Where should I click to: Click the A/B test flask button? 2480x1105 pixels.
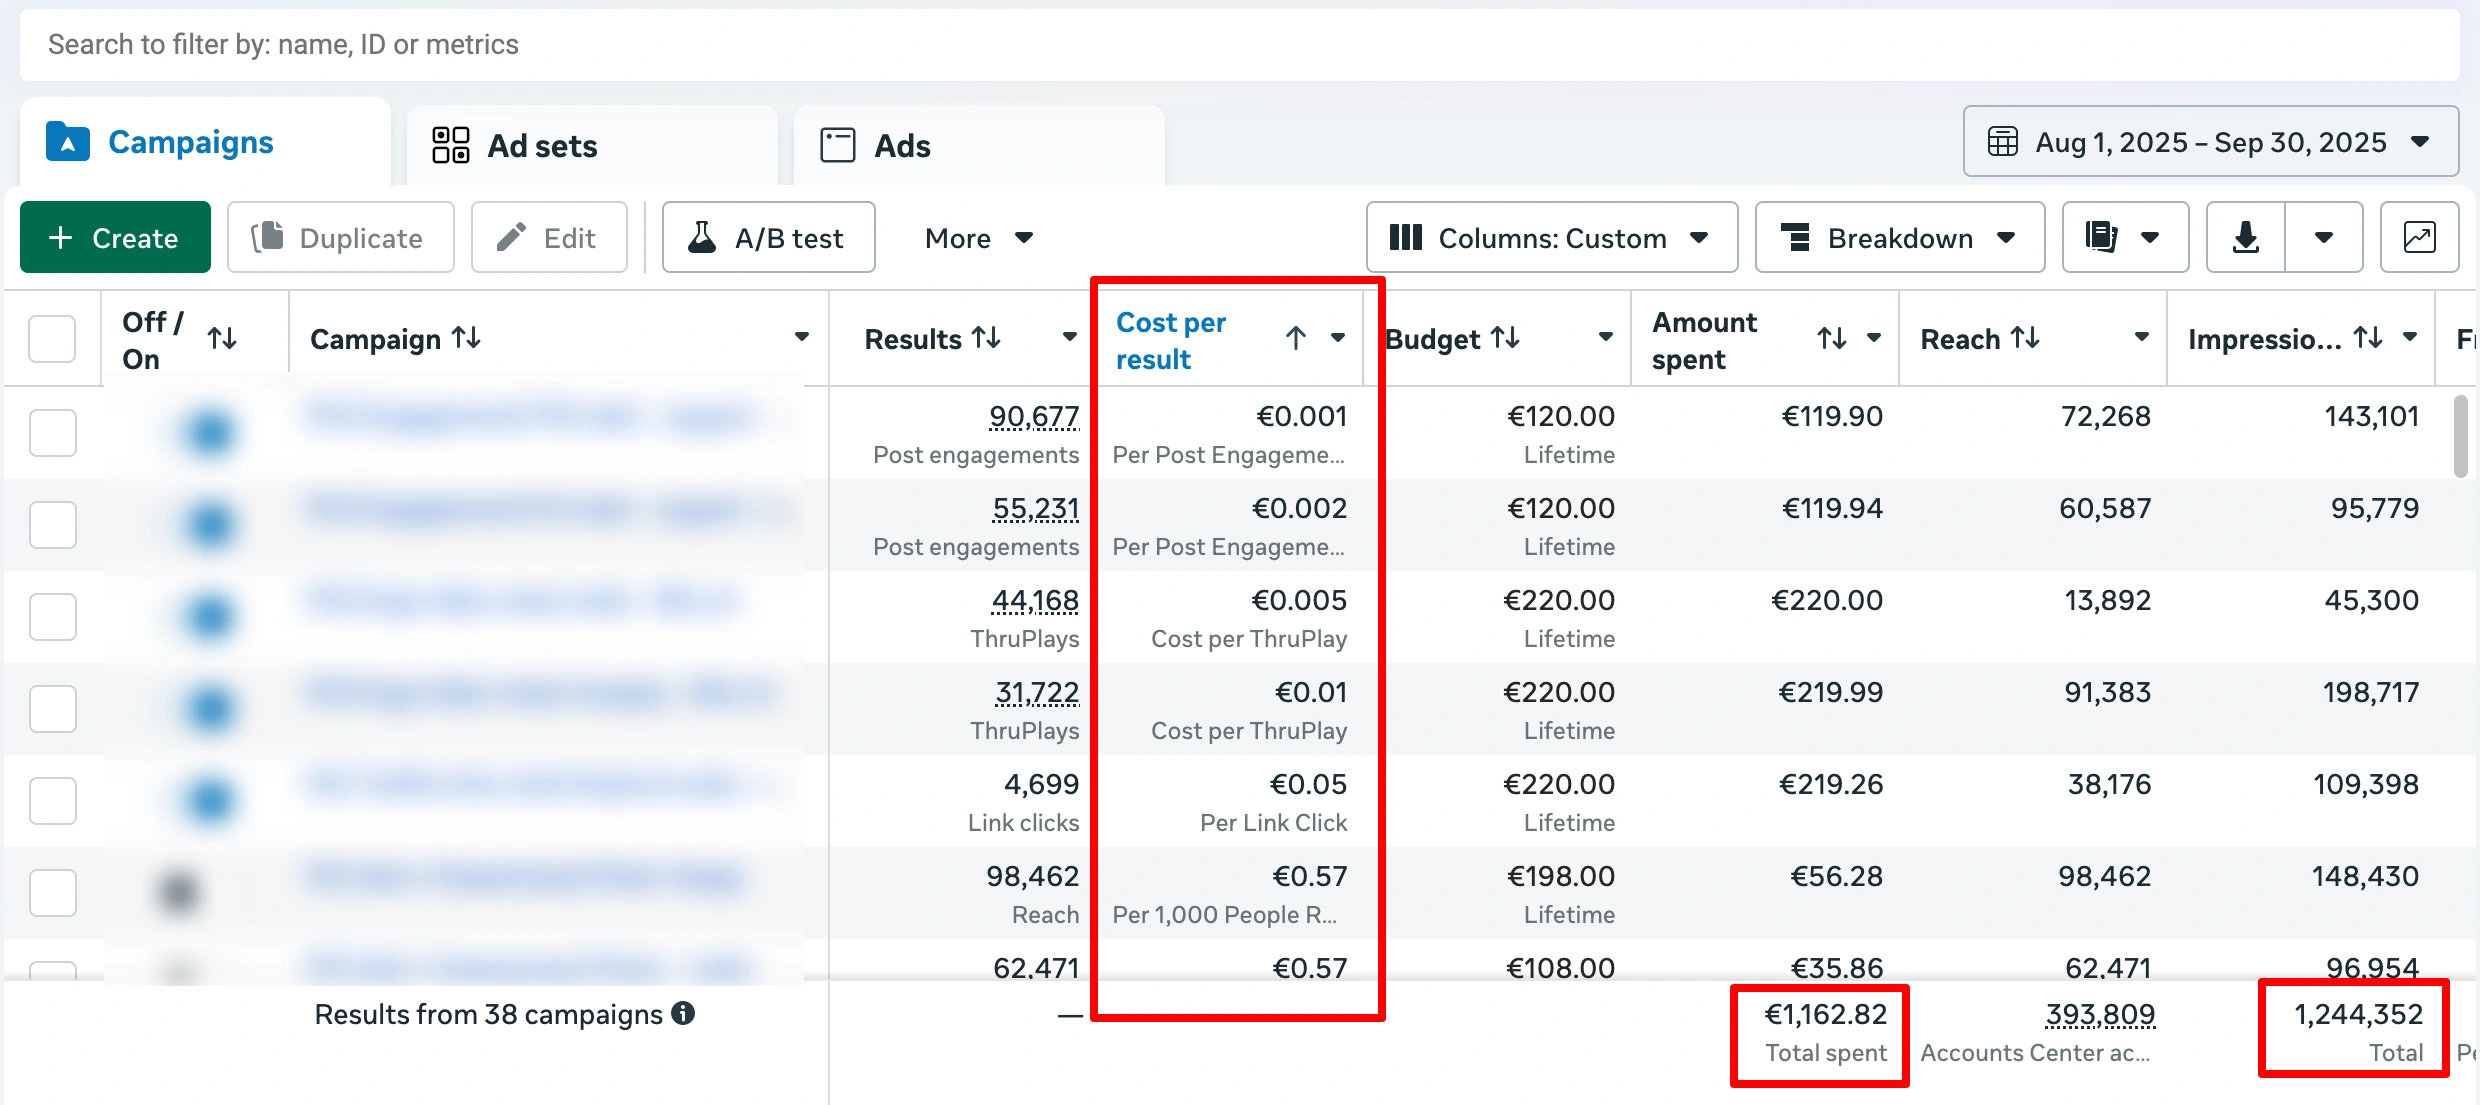pos(768,238)
